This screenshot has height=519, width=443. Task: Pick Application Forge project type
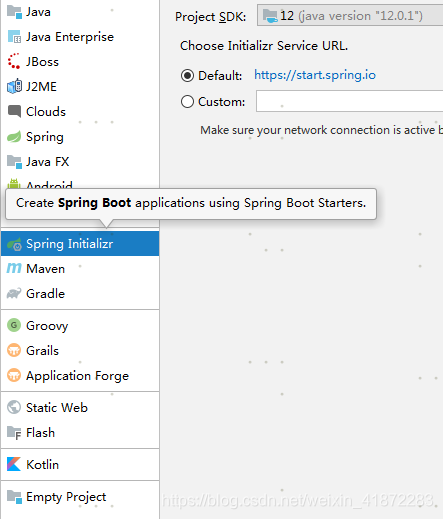pos(80,376)
